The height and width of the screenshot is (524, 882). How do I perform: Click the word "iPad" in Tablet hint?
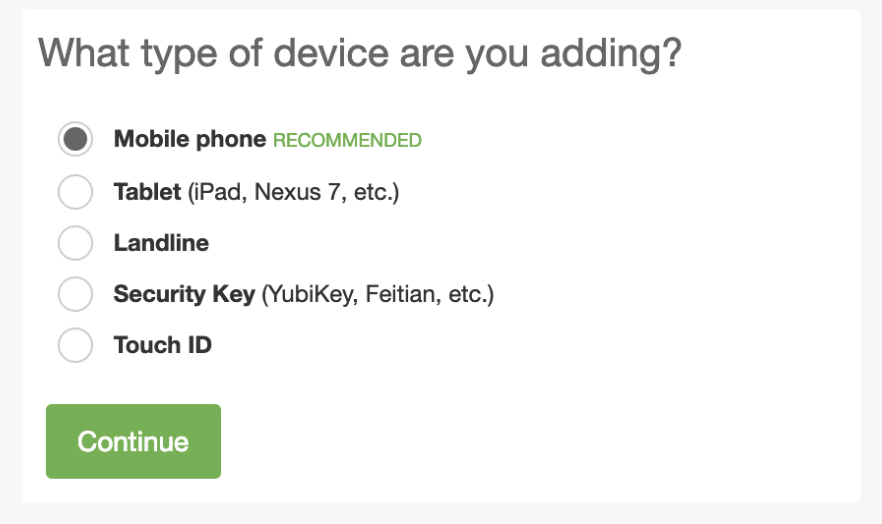pyautogui.click(x=218, y=191)
